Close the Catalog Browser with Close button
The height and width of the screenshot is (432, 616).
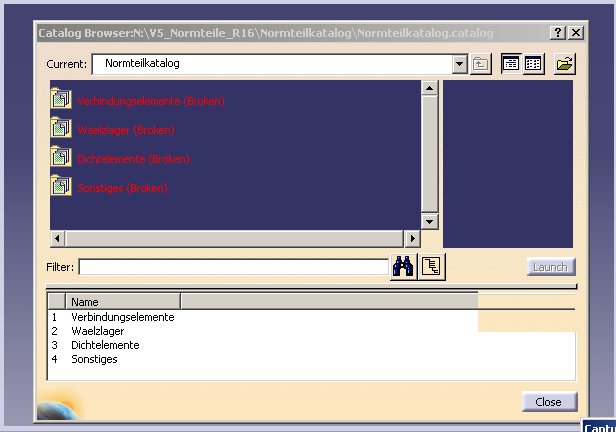(x=550, y=402)
